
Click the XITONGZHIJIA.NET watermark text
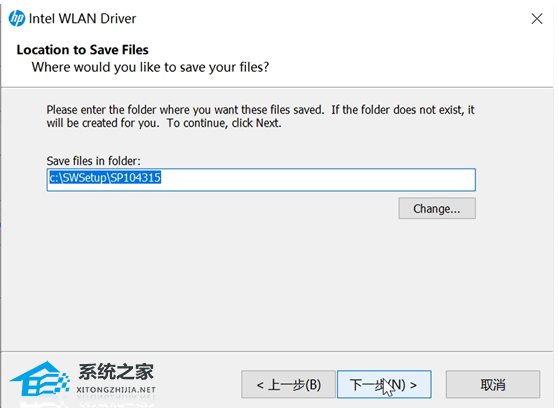(116, 390)
